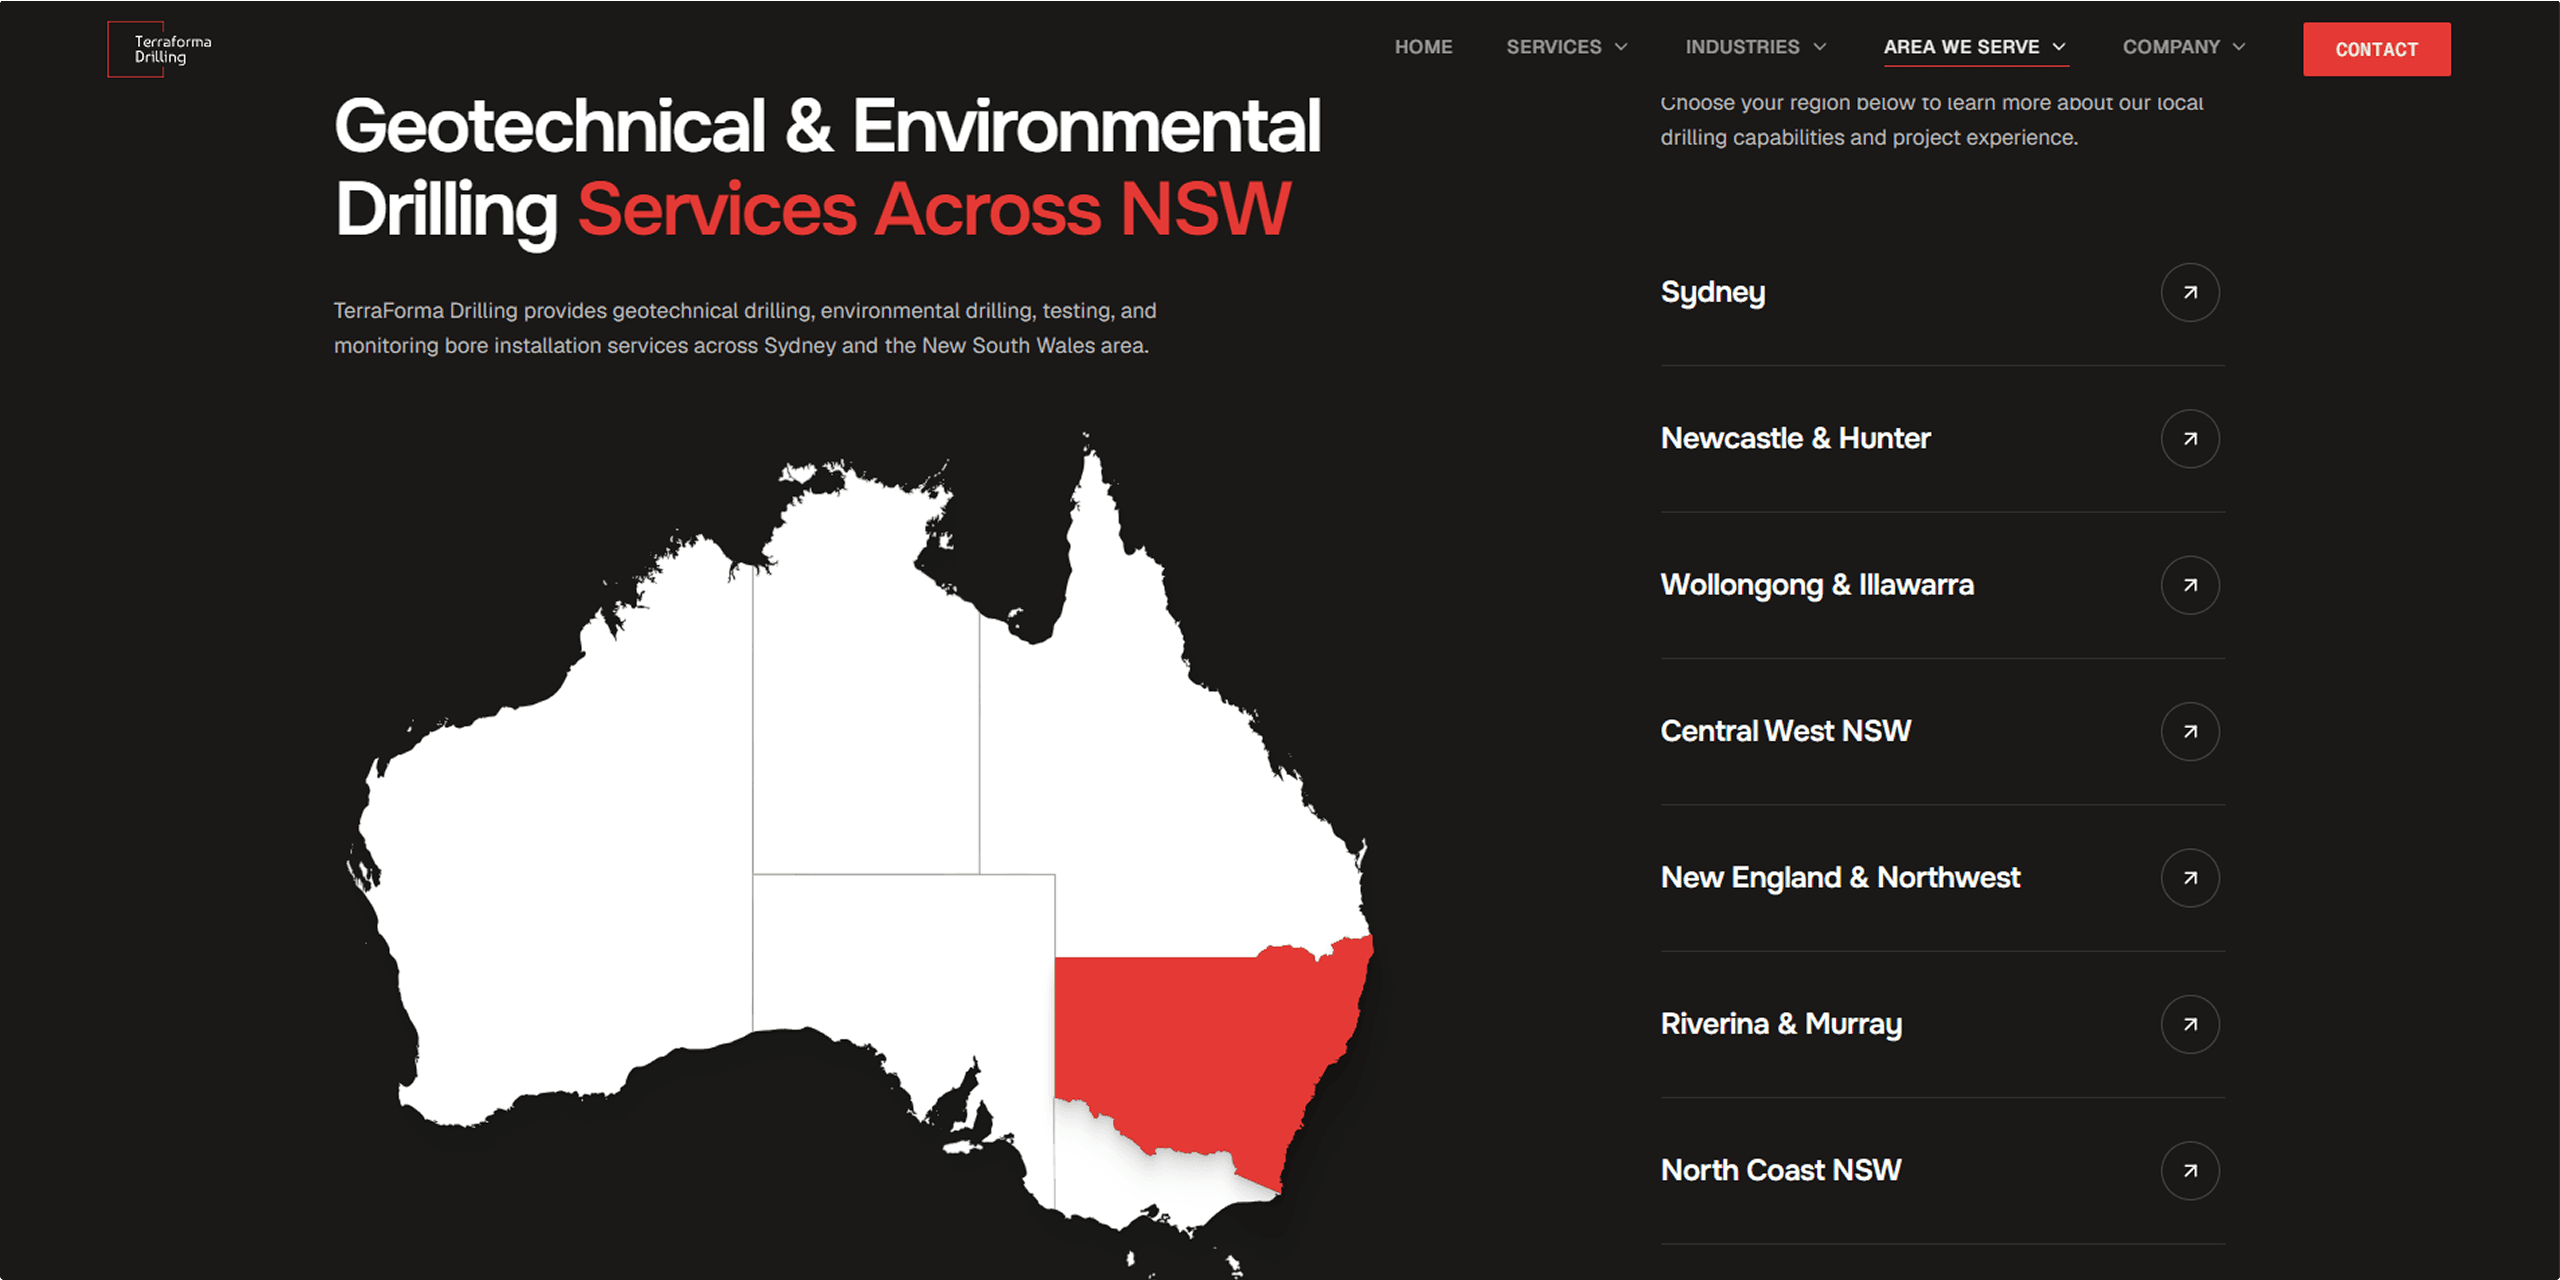Open the Wollongong & Illawarra region link
The width and height of the screenshot is (2560, 1280).
1817,585
